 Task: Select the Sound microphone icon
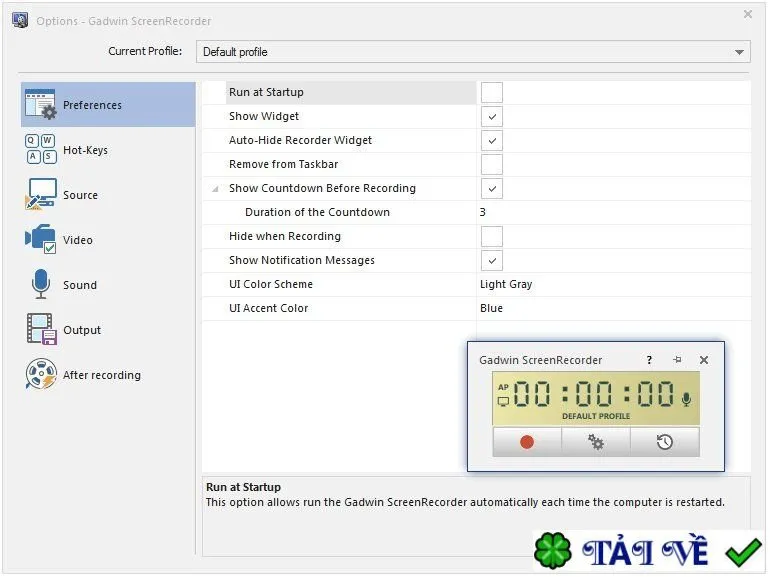pyautogui.click(x=41, y=284)
